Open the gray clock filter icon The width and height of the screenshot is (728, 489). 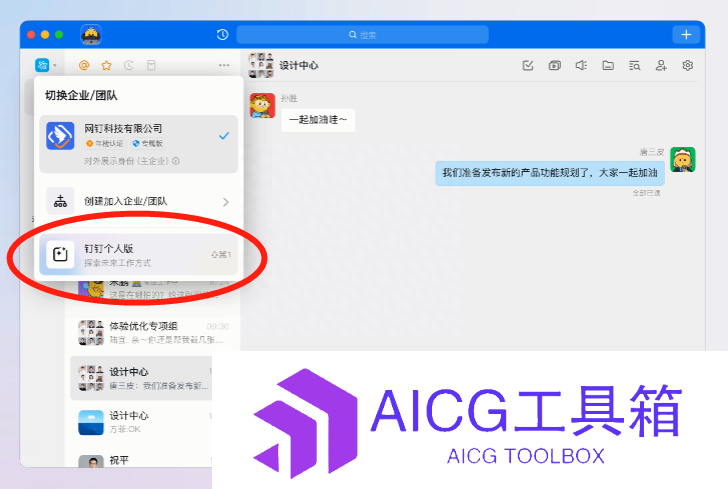[x=129, y=65]
